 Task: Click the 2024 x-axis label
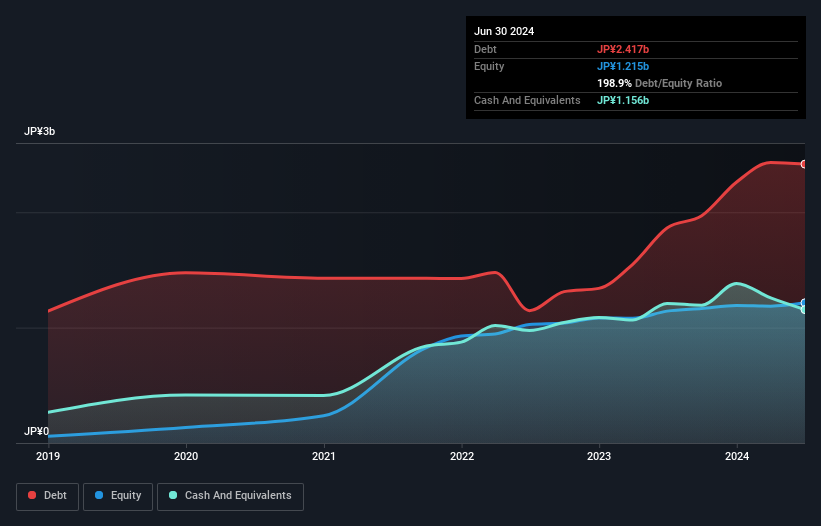[x=737, y=456]
